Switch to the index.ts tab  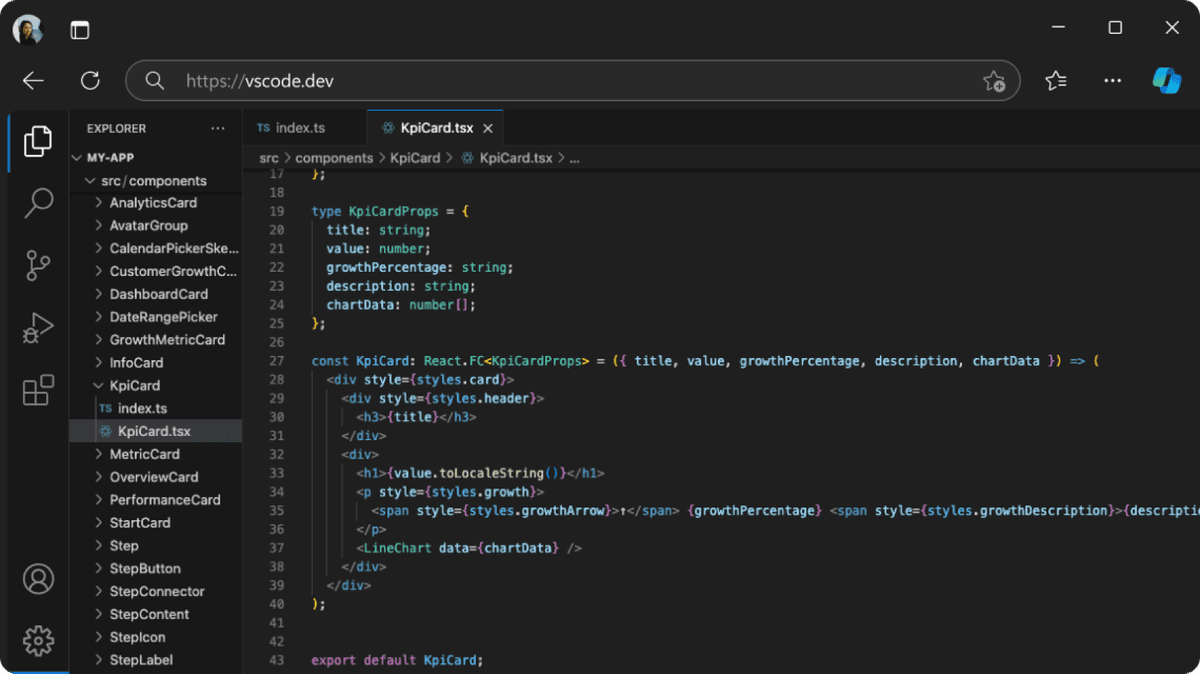click(299, 128)
